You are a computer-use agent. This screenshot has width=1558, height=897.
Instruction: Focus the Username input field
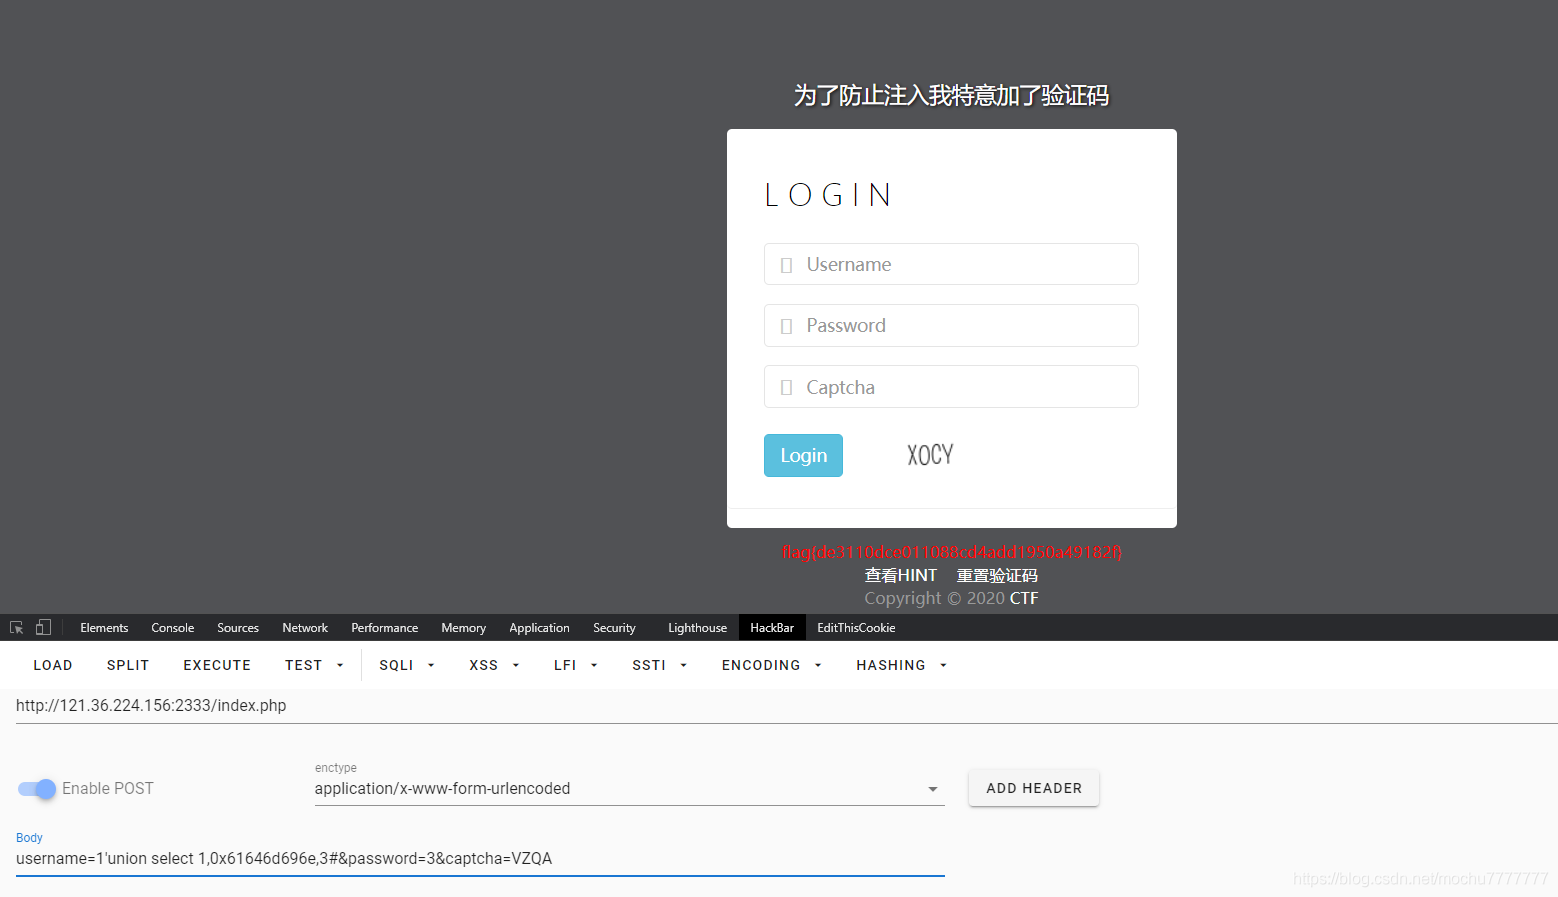point(951,264)
